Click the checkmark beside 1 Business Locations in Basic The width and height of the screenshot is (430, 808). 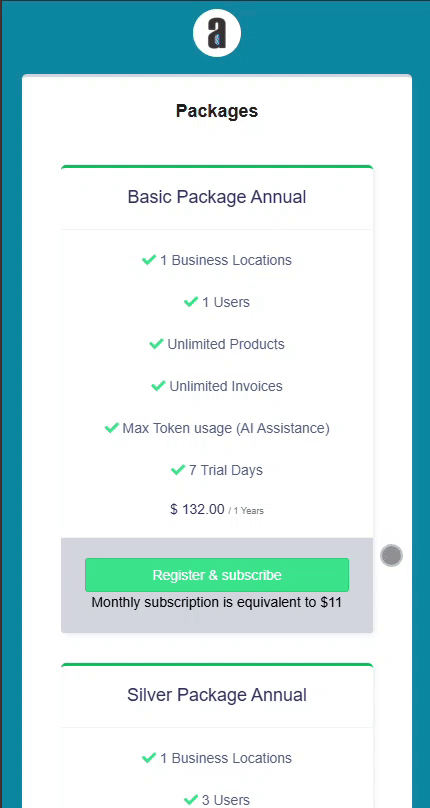(149, 260)
